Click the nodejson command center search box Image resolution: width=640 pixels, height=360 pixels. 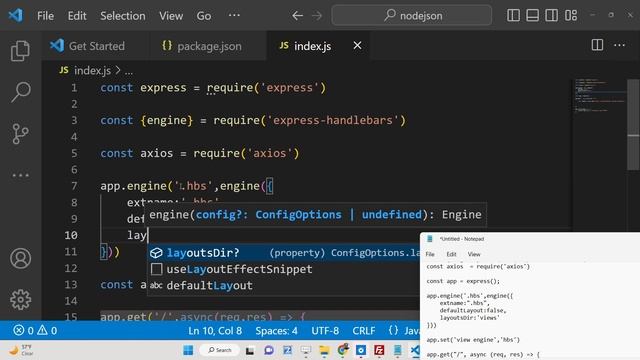point(411,16)
